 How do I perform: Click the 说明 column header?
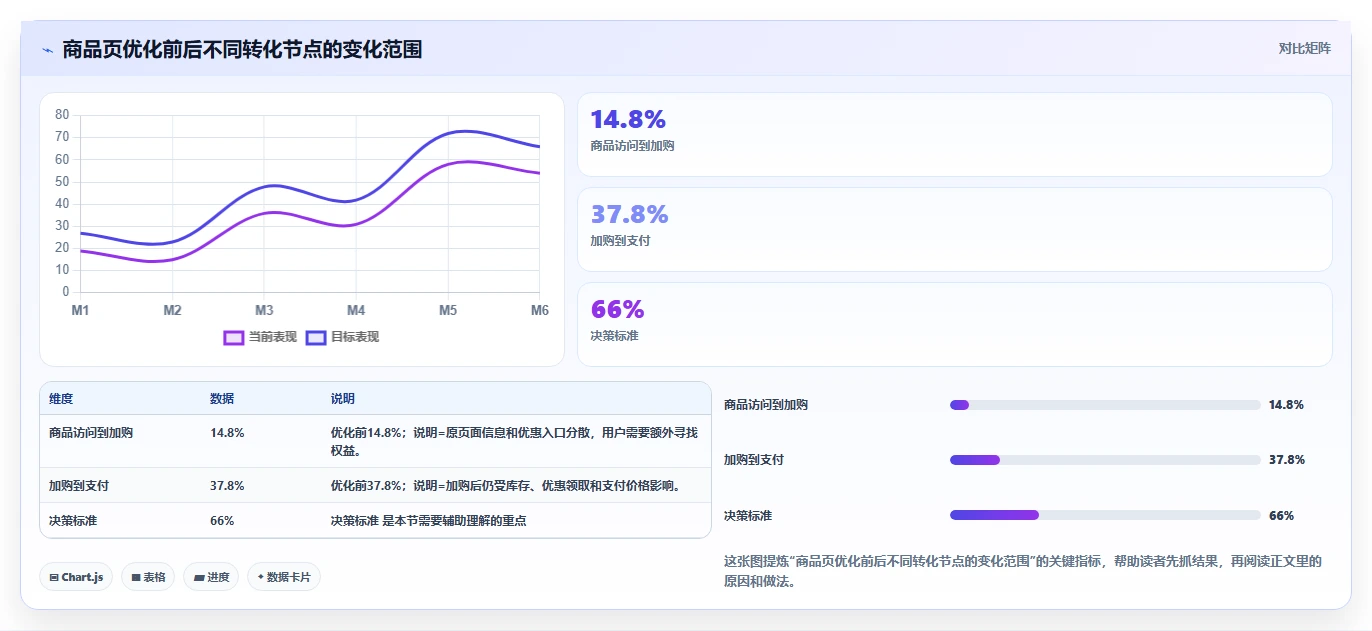(343, 399)
